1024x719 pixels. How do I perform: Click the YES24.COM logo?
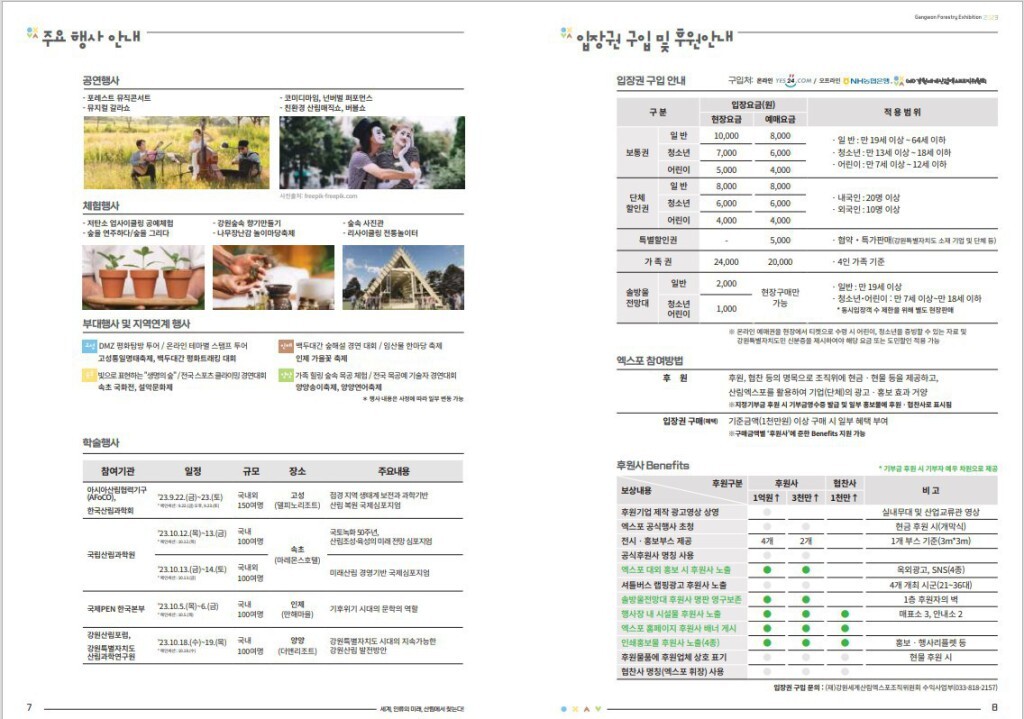793,81
